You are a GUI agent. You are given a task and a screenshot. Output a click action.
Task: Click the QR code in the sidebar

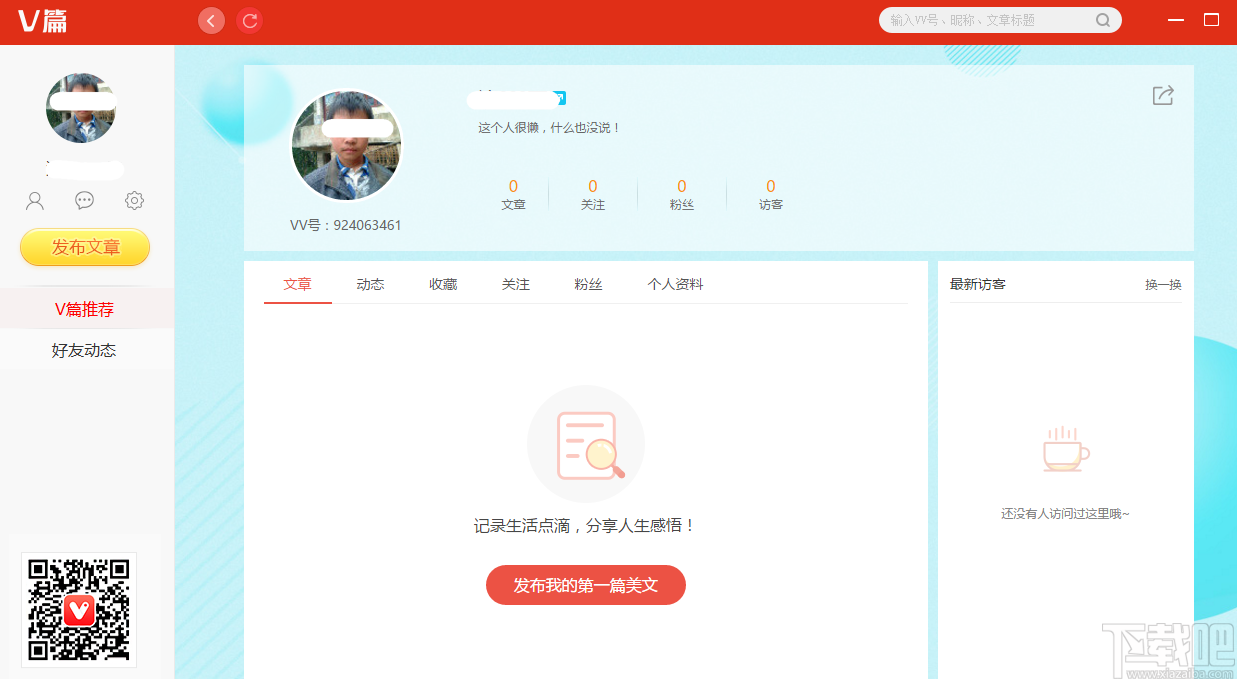pos(79,610)
